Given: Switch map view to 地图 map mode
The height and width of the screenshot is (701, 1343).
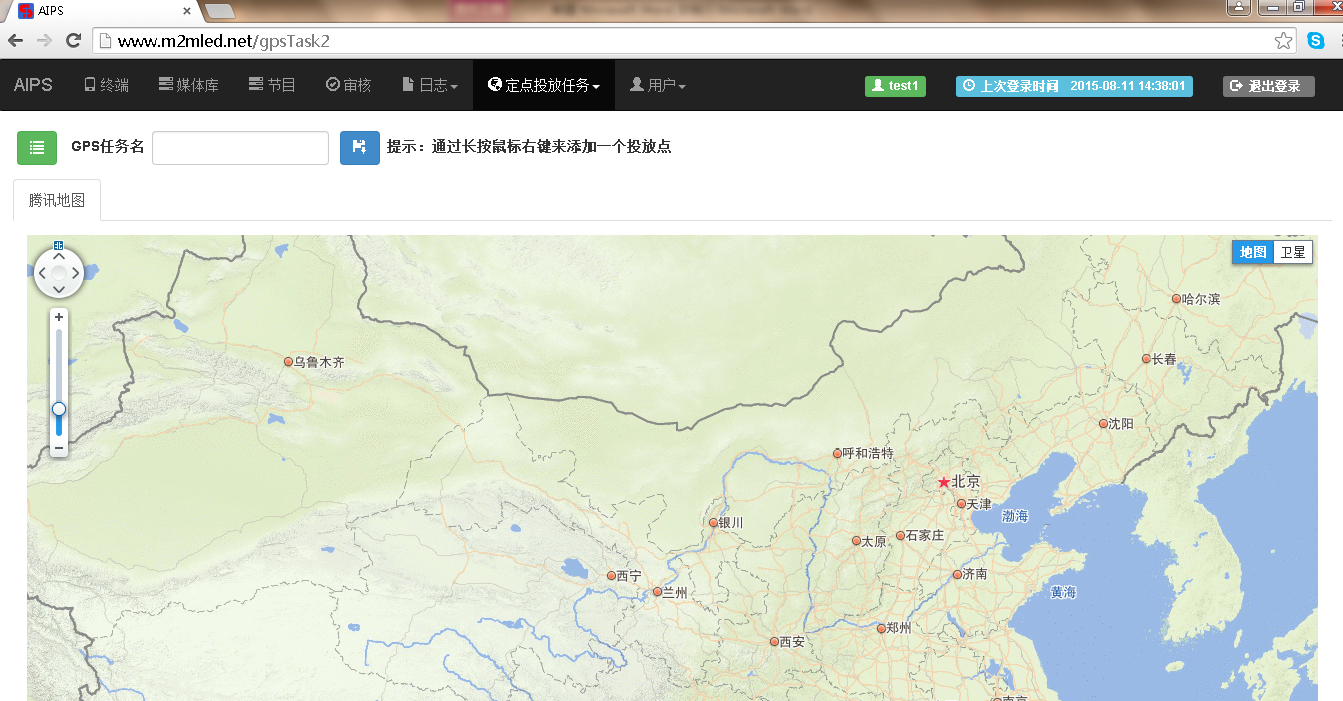Looking at the screenshot, I should click(1254, 252).
